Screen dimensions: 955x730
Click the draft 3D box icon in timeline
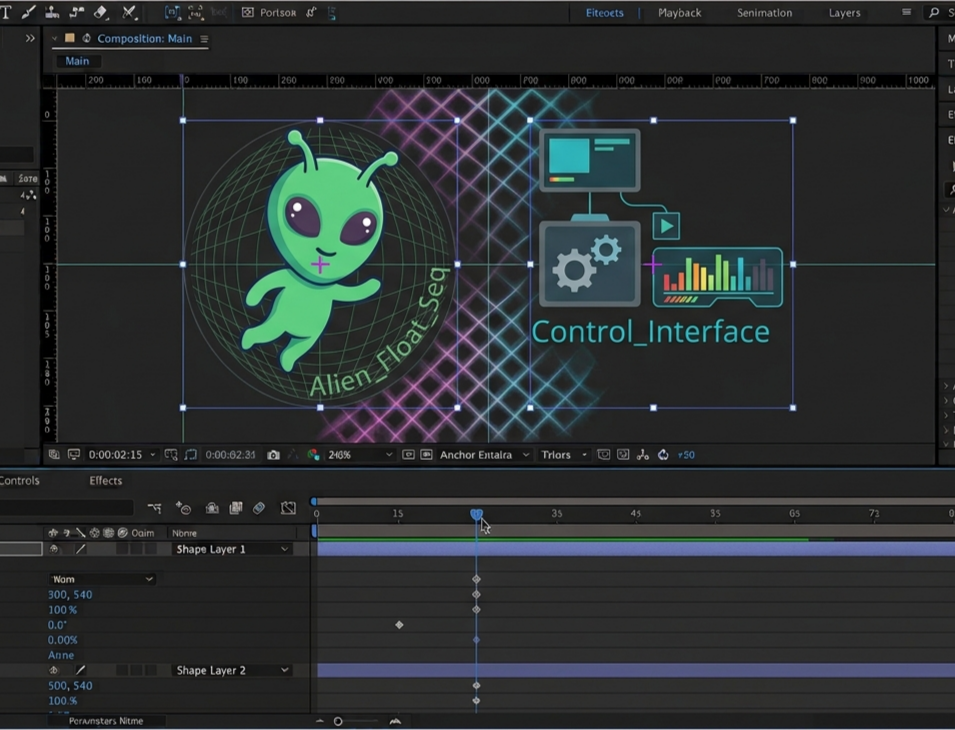tap(288, 507)
